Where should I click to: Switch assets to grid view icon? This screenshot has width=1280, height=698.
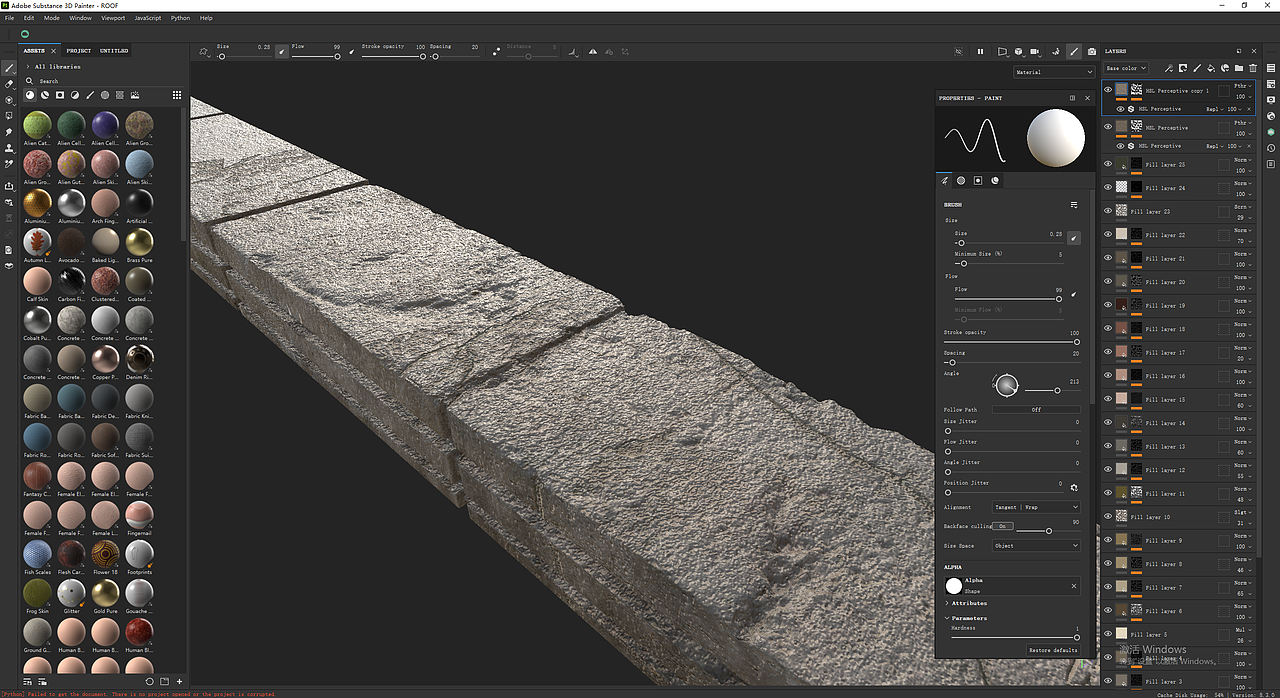177,95
